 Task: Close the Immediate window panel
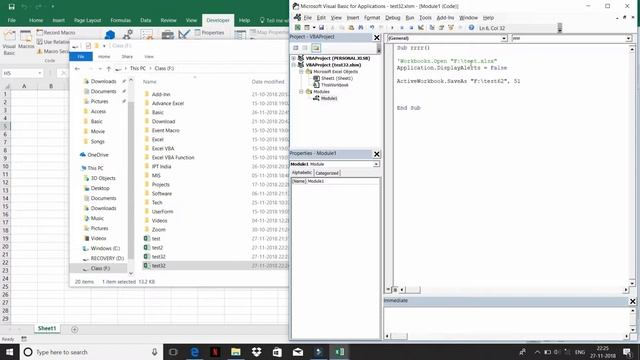pos(632,301)
